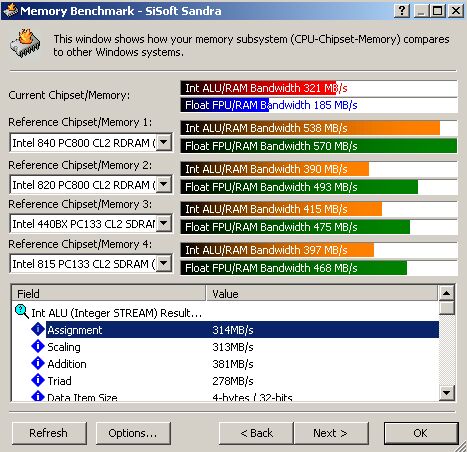The height and width of the screenshot is (452, 467).
Task: Click the results list scroll-down arrow
Action: [447, 392]
